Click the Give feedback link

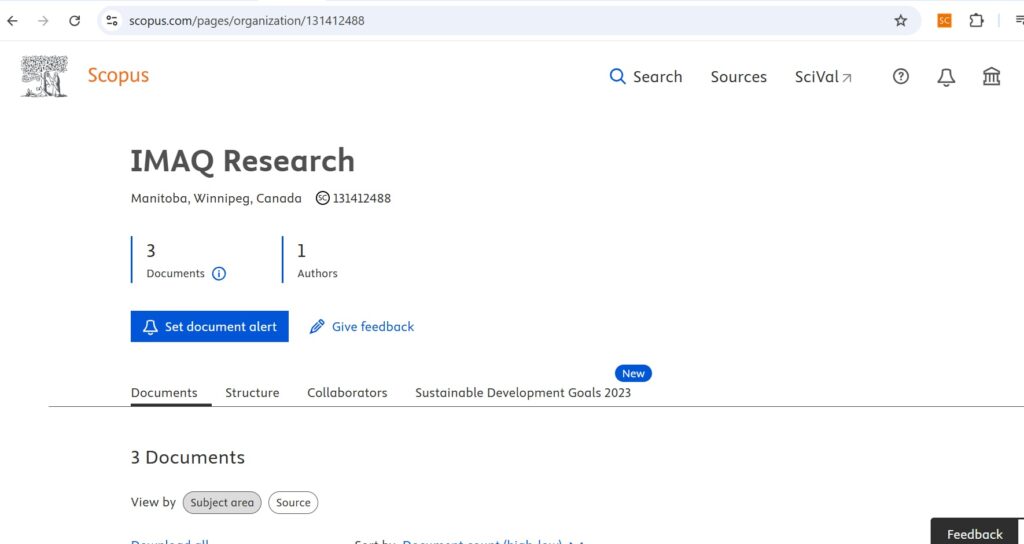point(362,327)
